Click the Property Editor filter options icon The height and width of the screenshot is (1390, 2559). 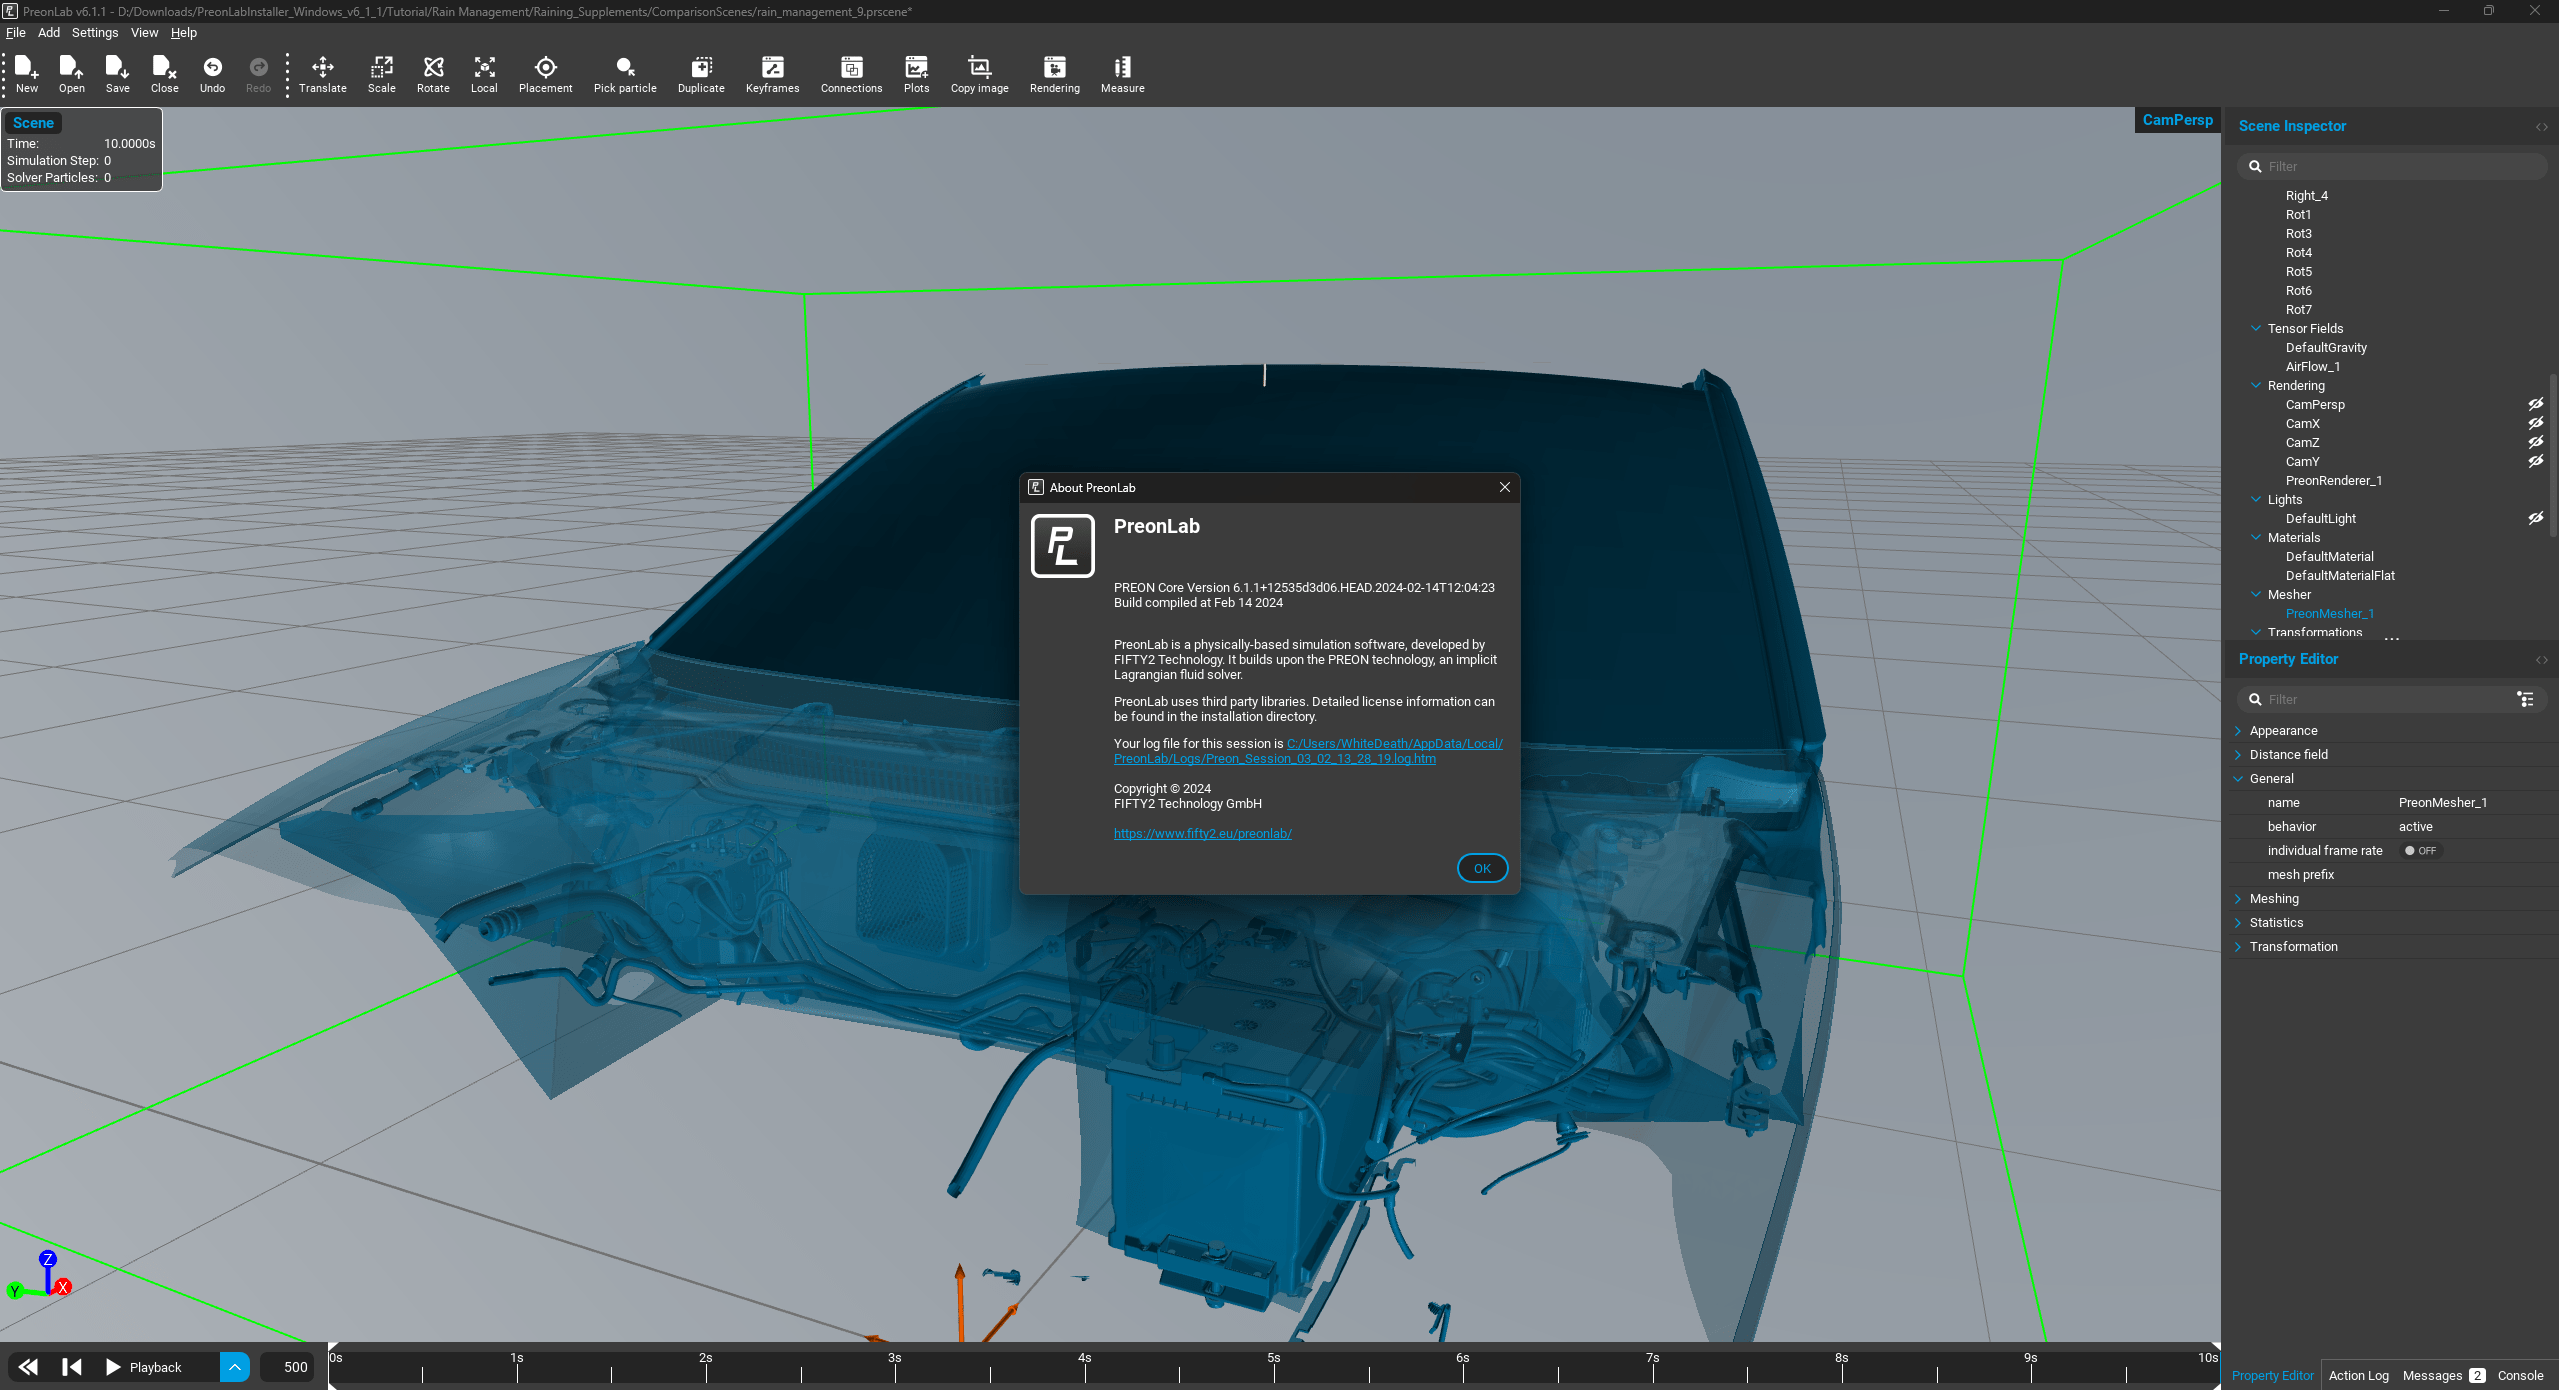tap(2525, 699)
